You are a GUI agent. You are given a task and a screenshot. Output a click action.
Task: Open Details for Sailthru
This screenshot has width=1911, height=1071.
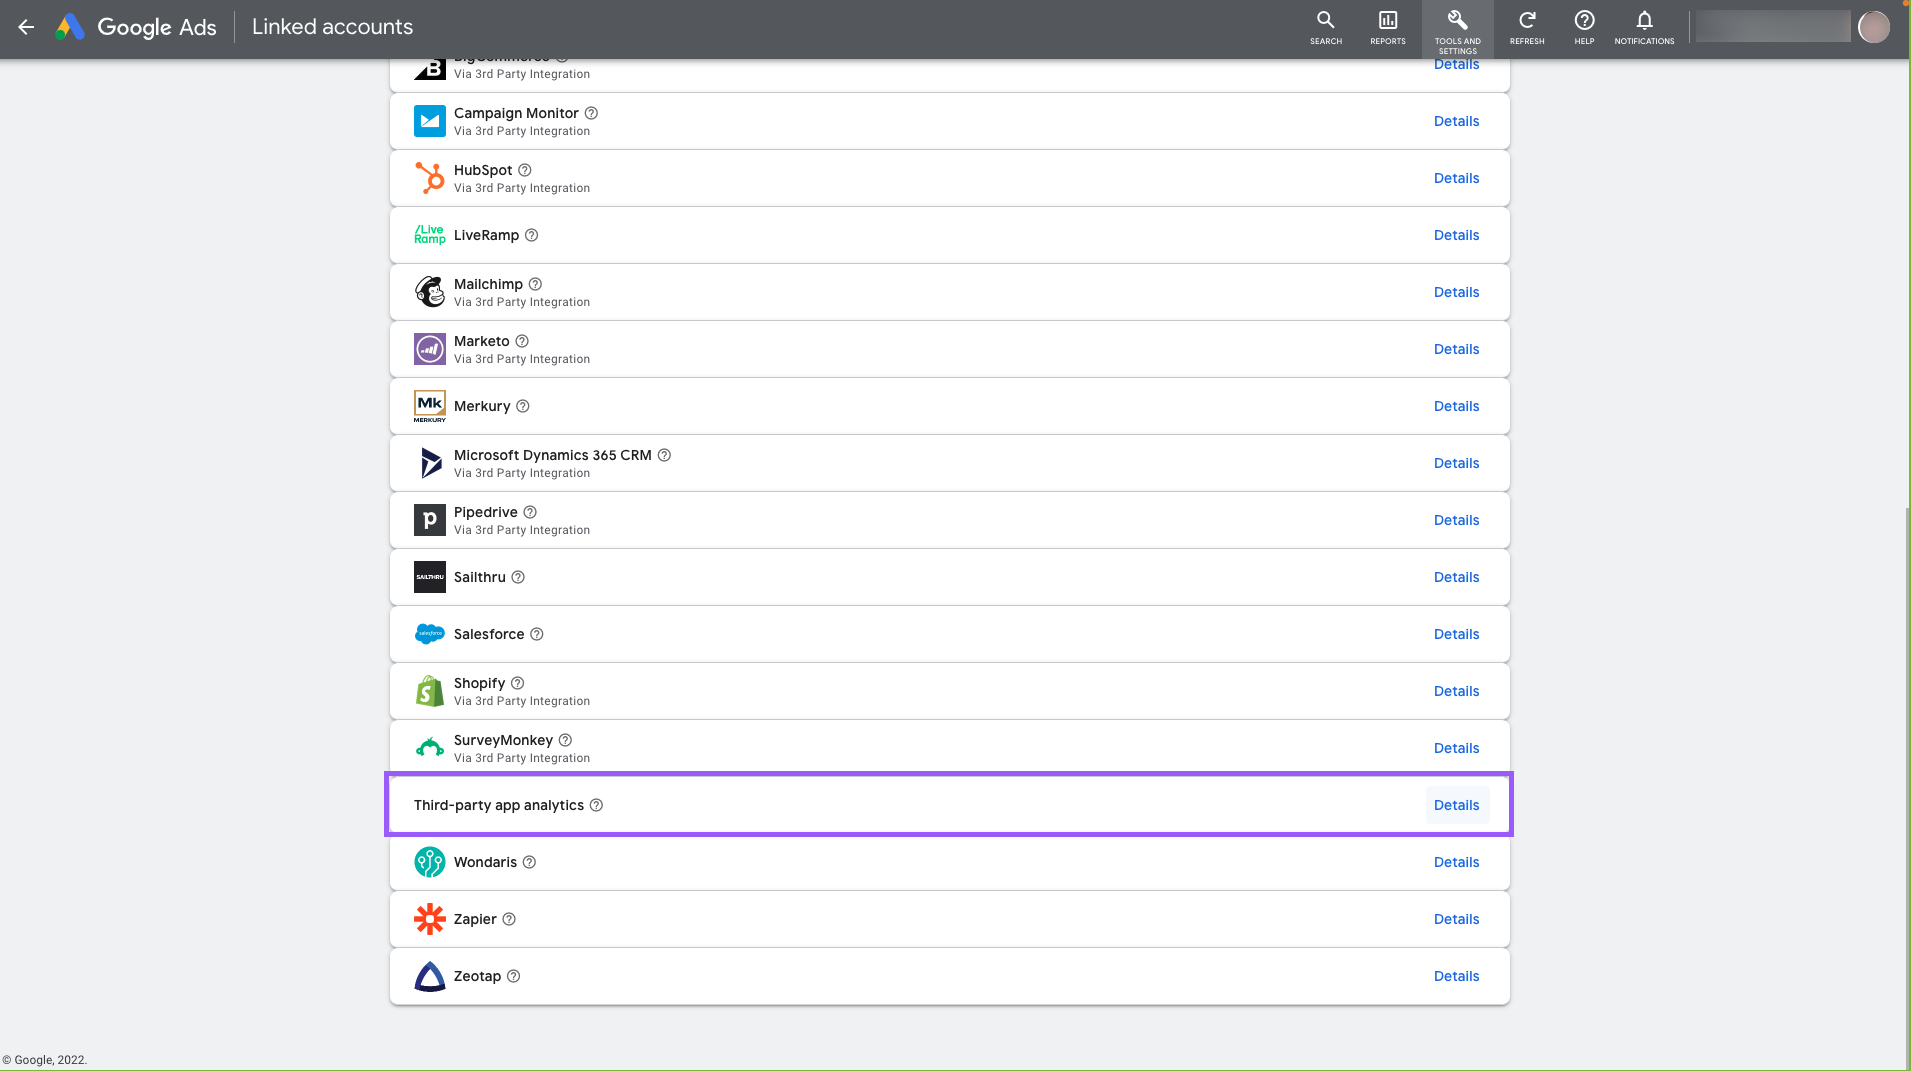1456,577
